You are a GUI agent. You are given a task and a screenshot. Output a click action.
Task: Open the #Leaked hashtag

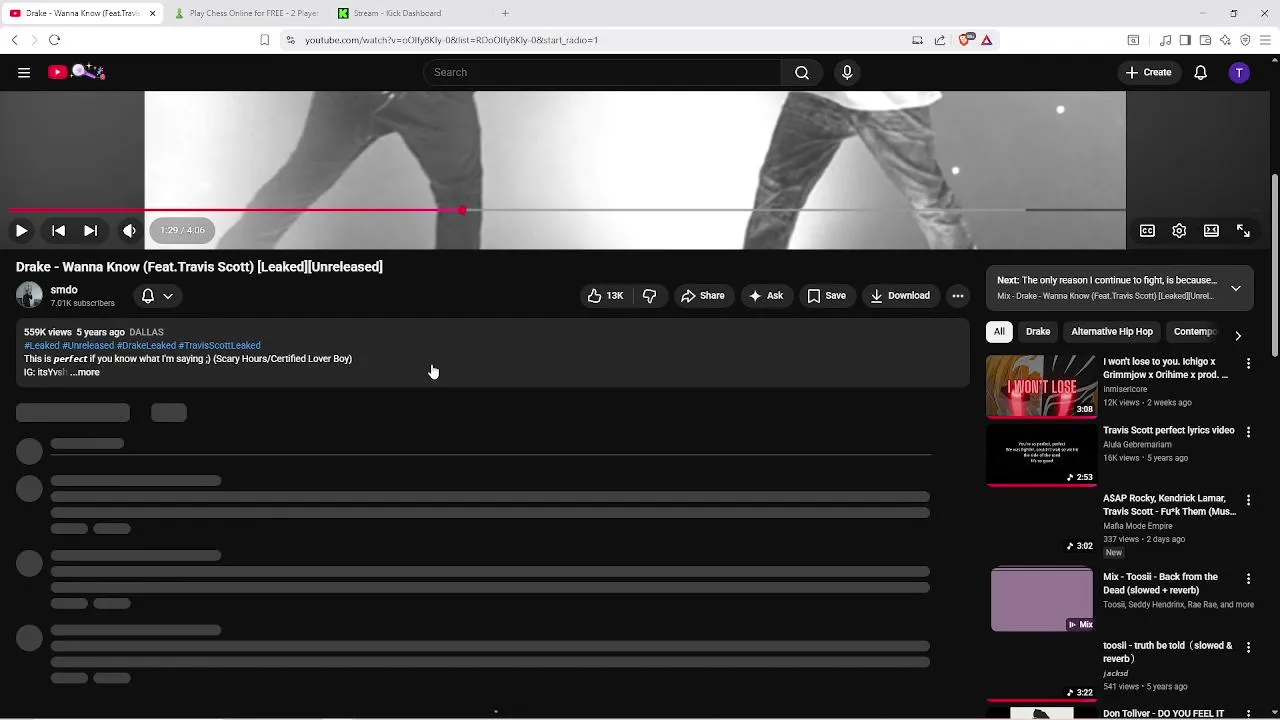click(x=42, y=345)
